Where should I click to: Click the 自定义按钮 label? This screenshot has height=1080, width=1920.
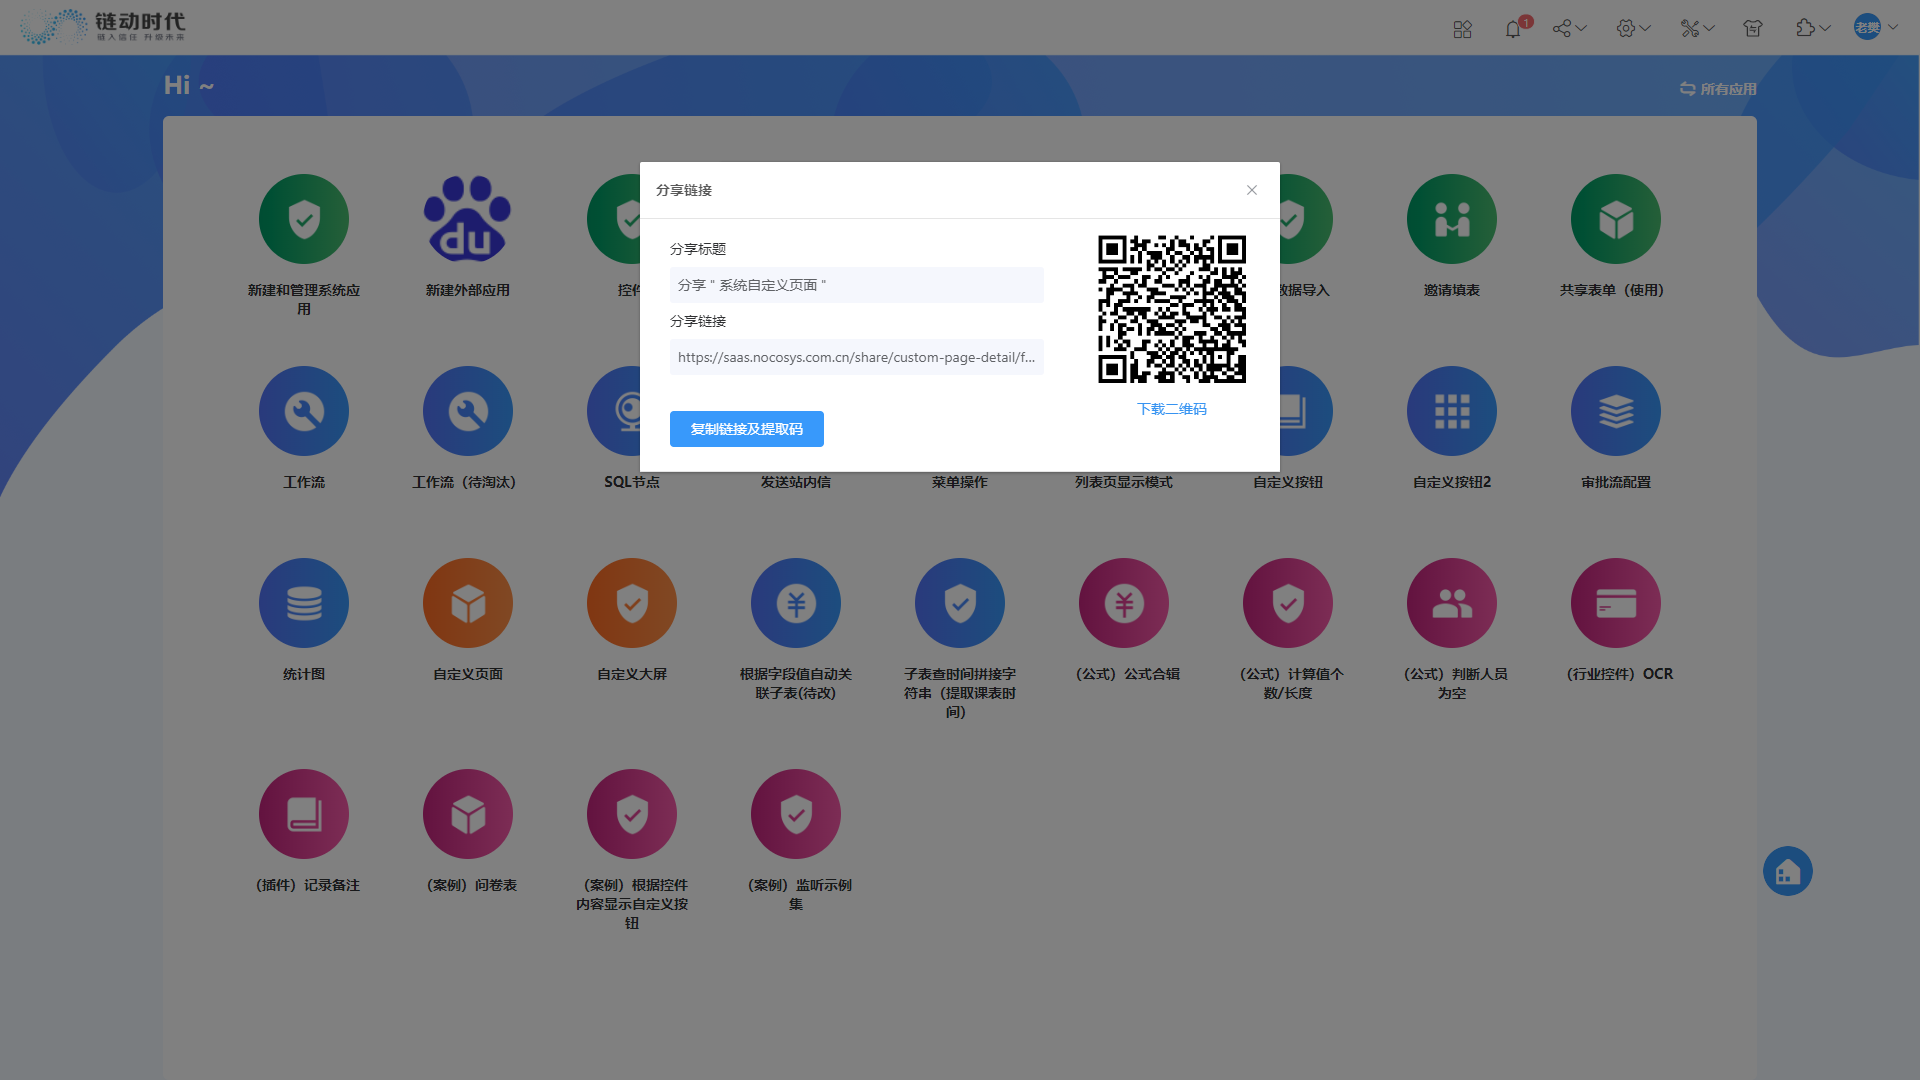click(1288, 482)
